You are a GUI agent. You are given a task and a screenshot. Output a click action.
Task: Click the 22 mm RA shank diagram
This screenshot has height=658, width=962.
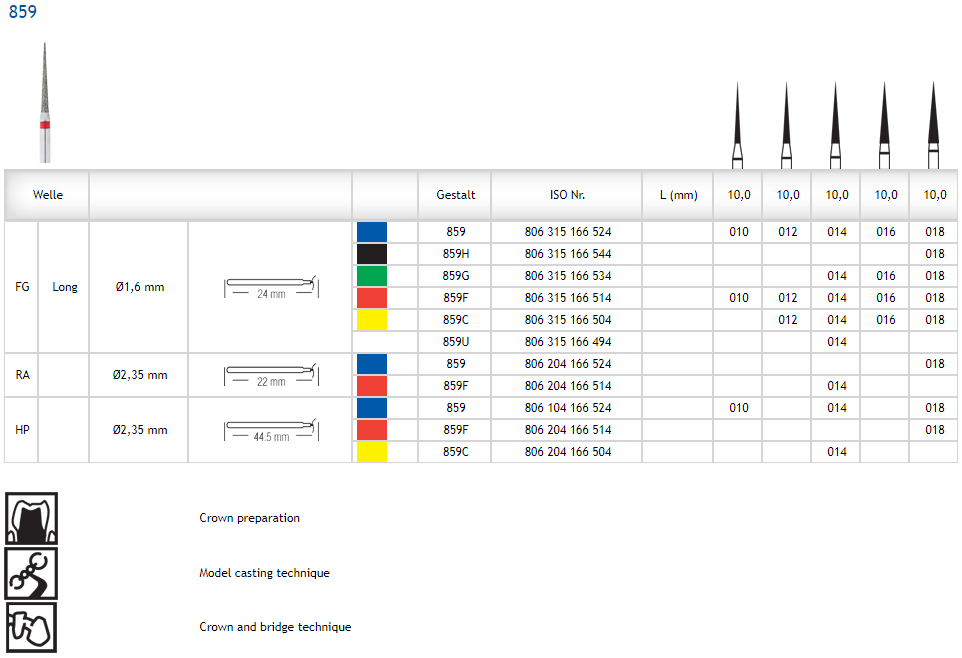(270, 375)
